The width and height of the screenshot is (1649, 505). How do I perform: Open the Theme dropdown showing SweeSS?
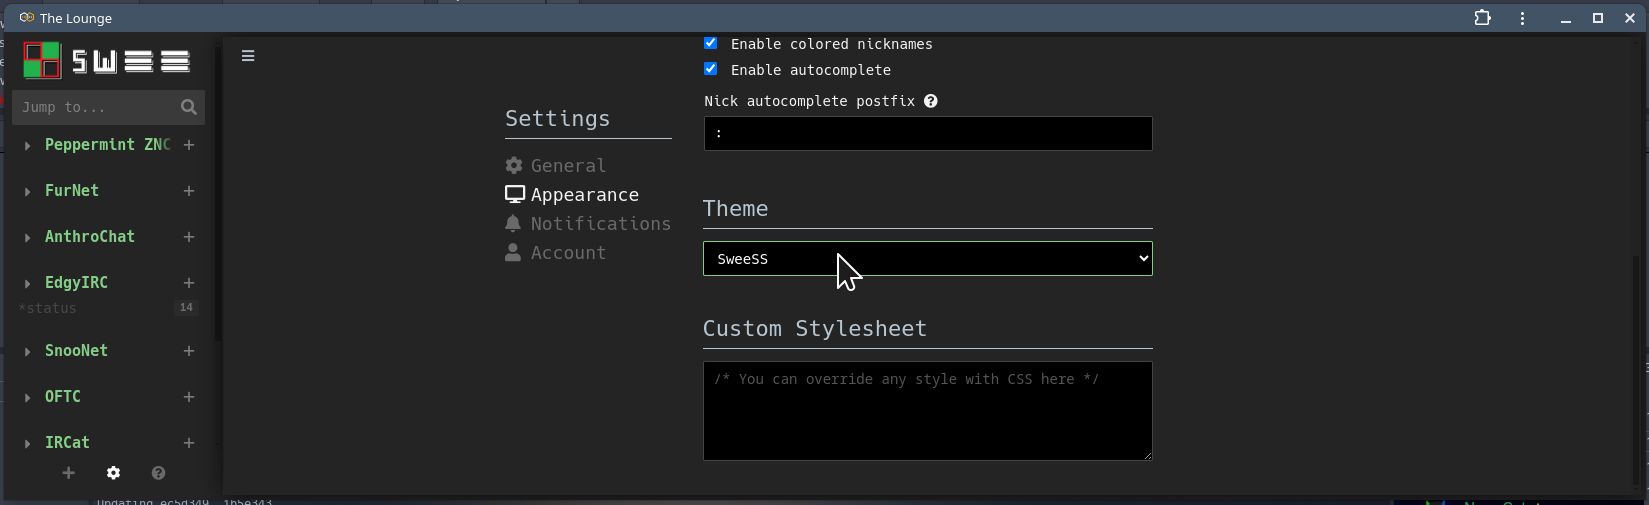point(927,259)
